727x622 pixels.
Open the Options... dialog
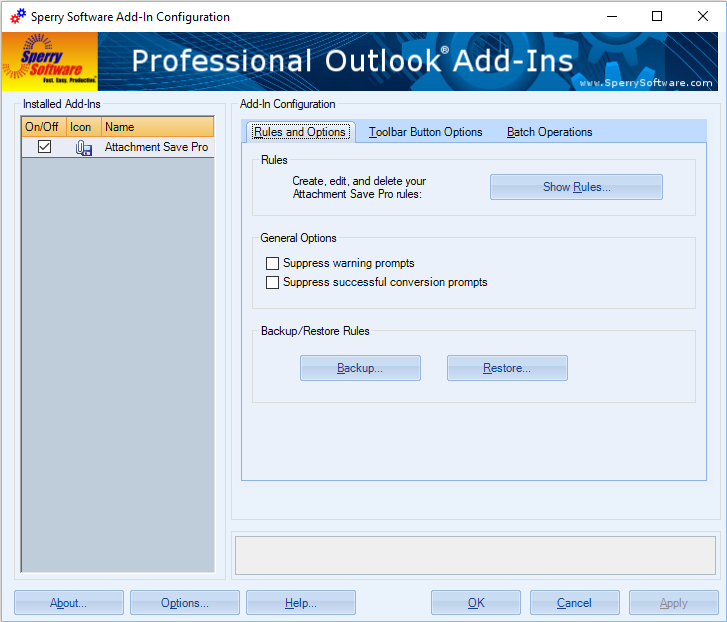click(x=185, y=603)
